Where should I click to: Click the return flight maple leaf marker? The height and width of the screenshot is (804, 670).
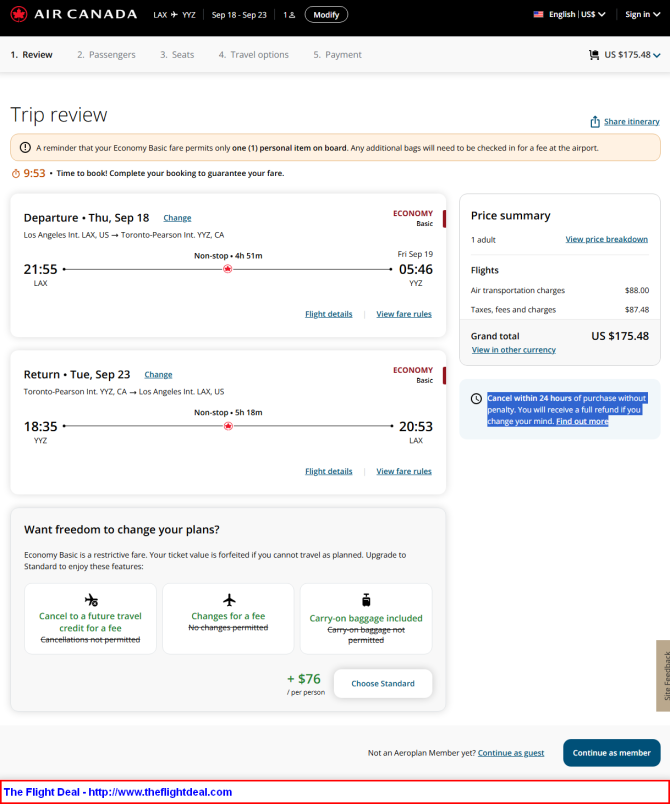[x=228, y=426]
